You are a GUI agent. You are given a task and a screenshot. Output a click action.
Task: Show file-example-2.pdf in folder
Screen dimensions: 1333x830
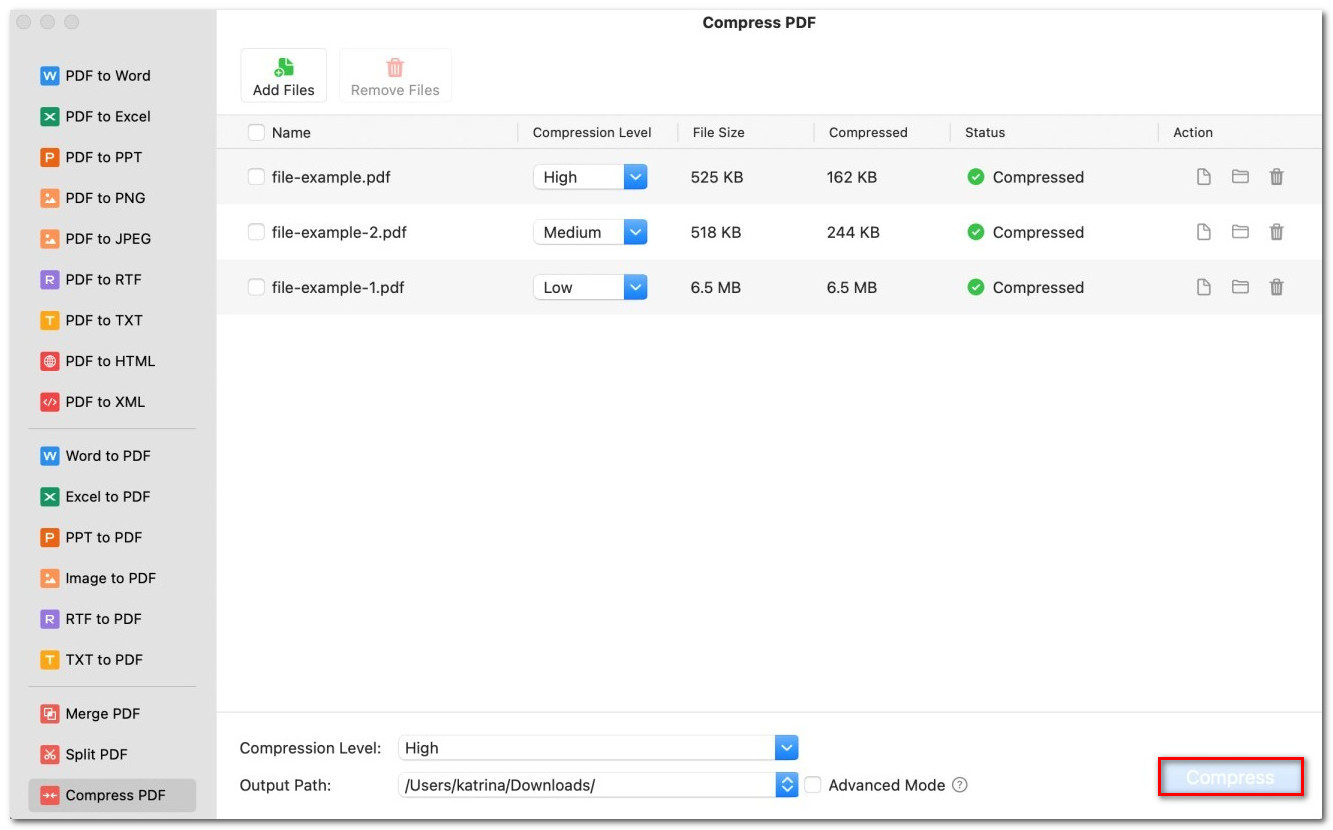pyautogui.click(x=1240, y=232)
